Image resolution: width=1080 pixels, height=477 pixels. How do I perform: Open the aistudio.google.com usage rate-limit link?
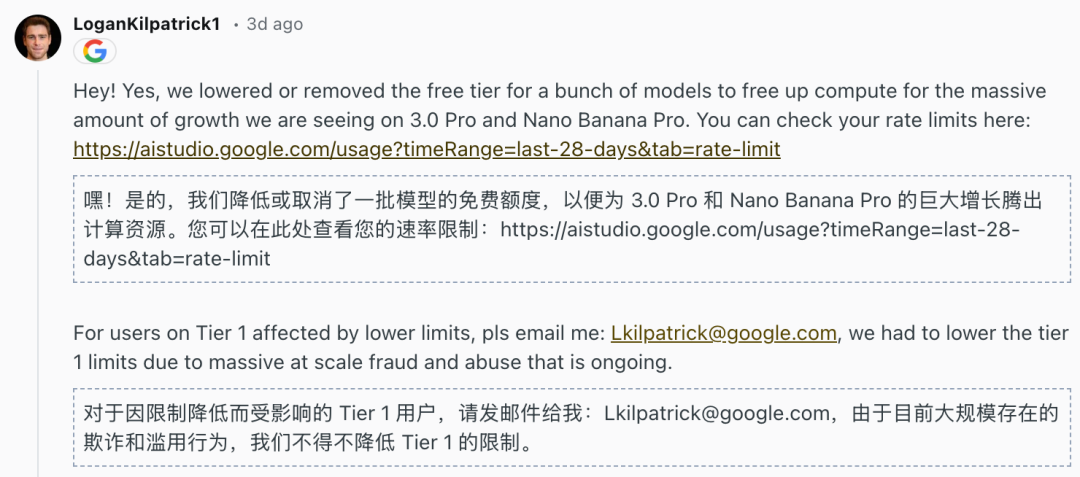pos(426,149)
